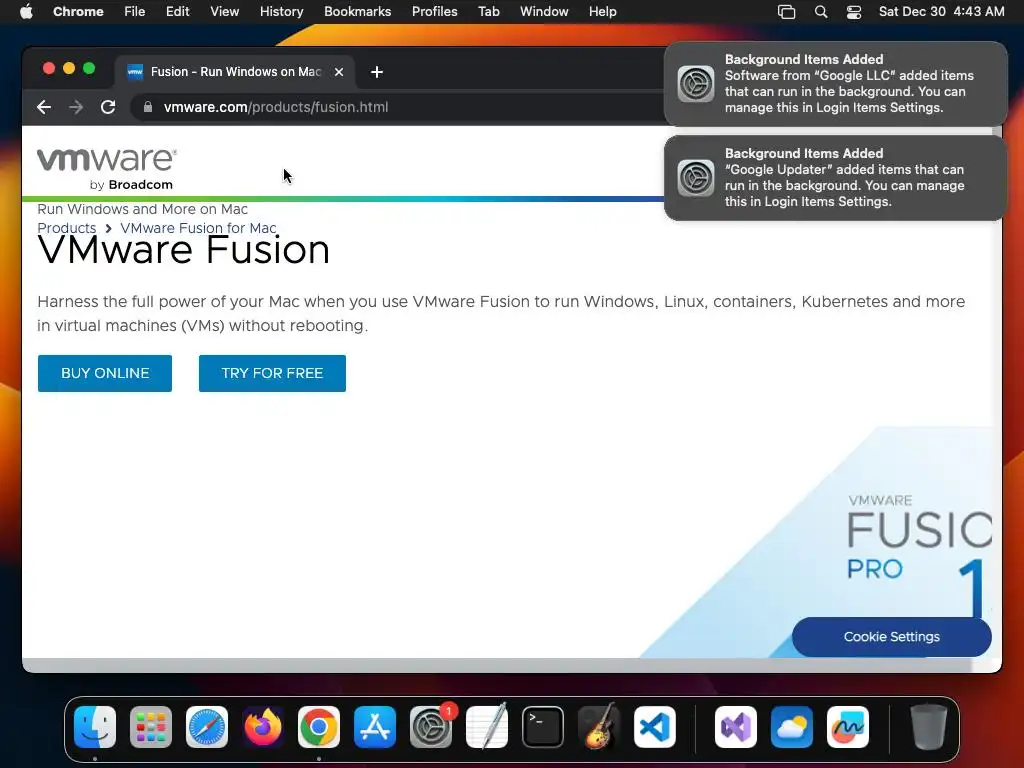
Task: Open Spotlight search in menu bar
Action: click(821, 11)
